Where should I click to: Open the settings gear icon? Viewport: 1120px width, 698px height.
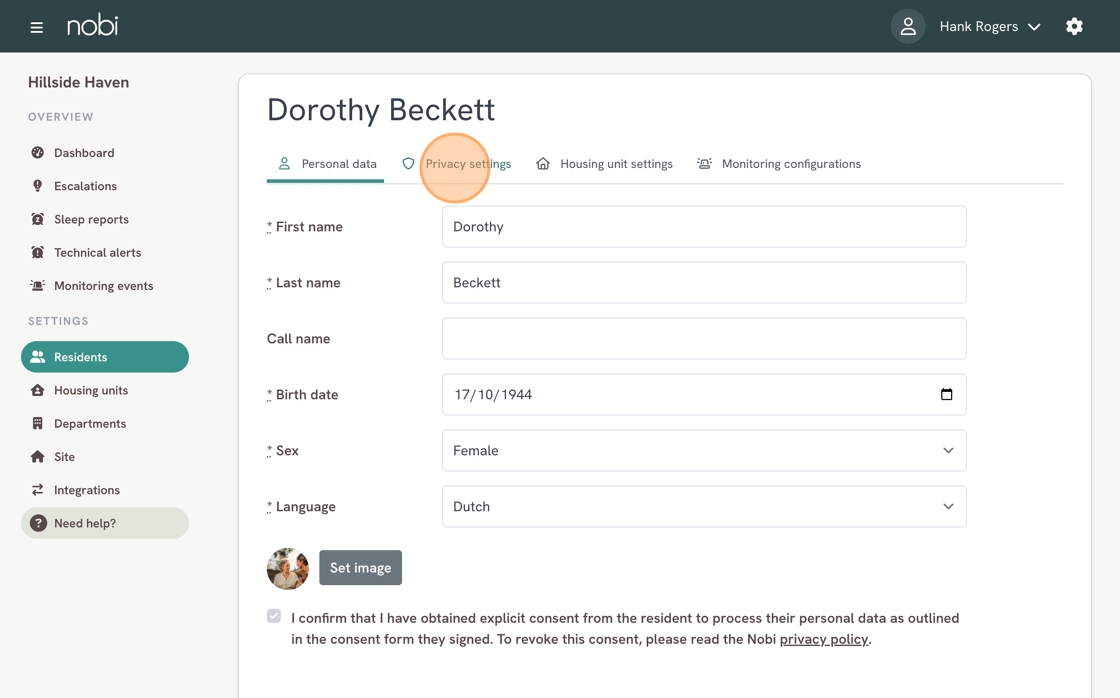tap(1074, 27)
